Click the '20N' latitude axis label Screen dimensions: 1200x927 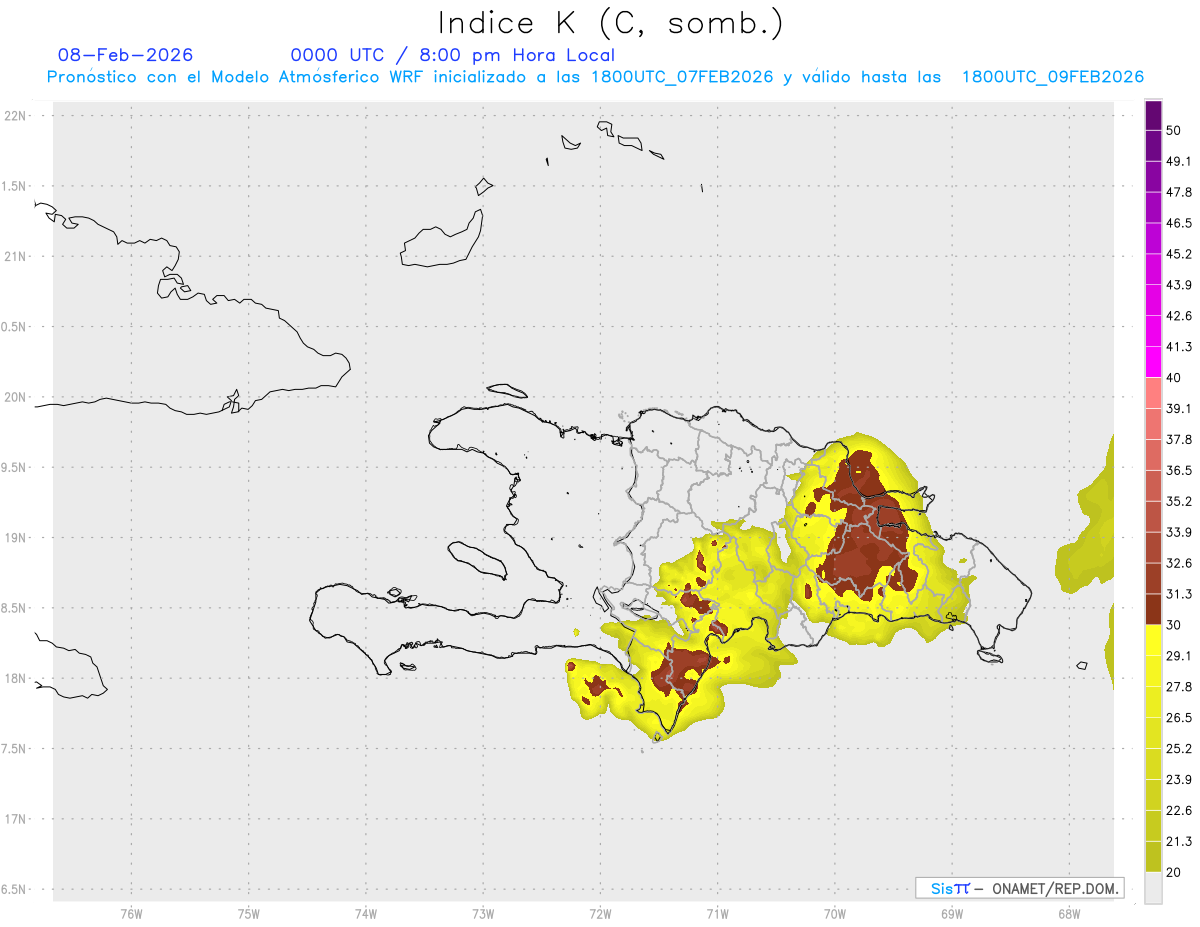pos(15,397)
